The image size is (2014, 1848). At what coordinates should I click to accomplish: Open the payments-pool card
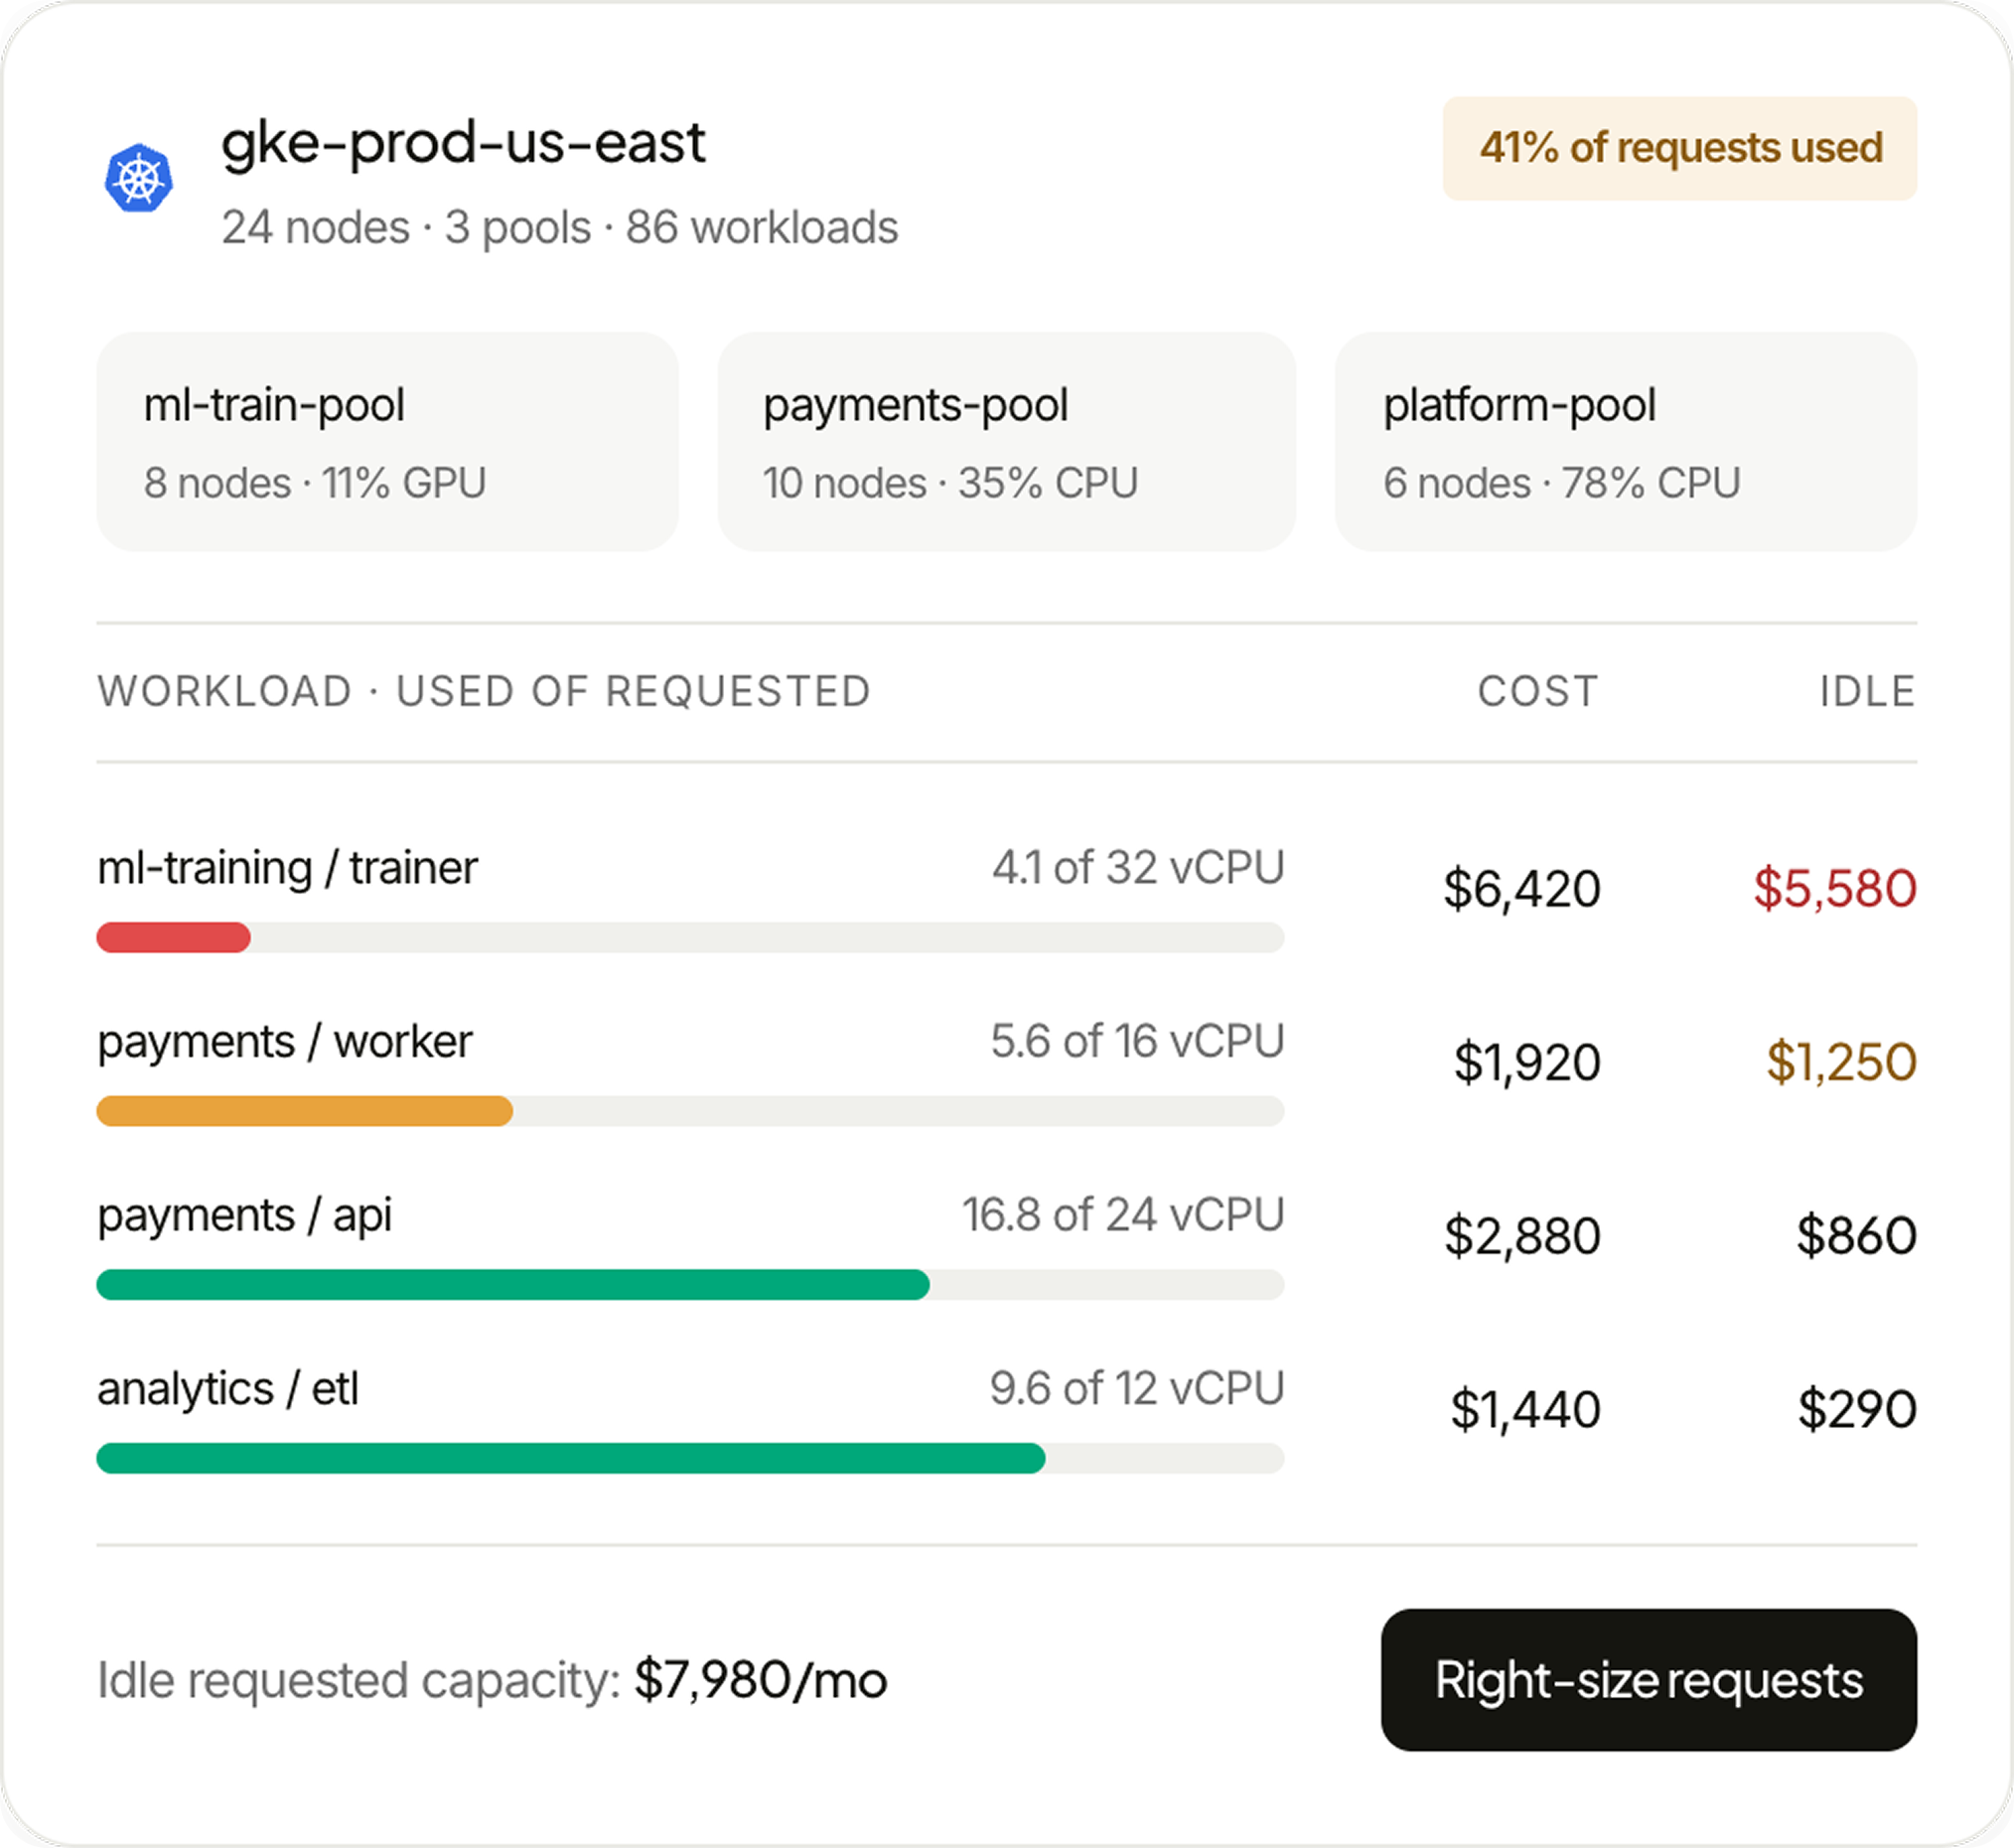tap(1006, 441)
